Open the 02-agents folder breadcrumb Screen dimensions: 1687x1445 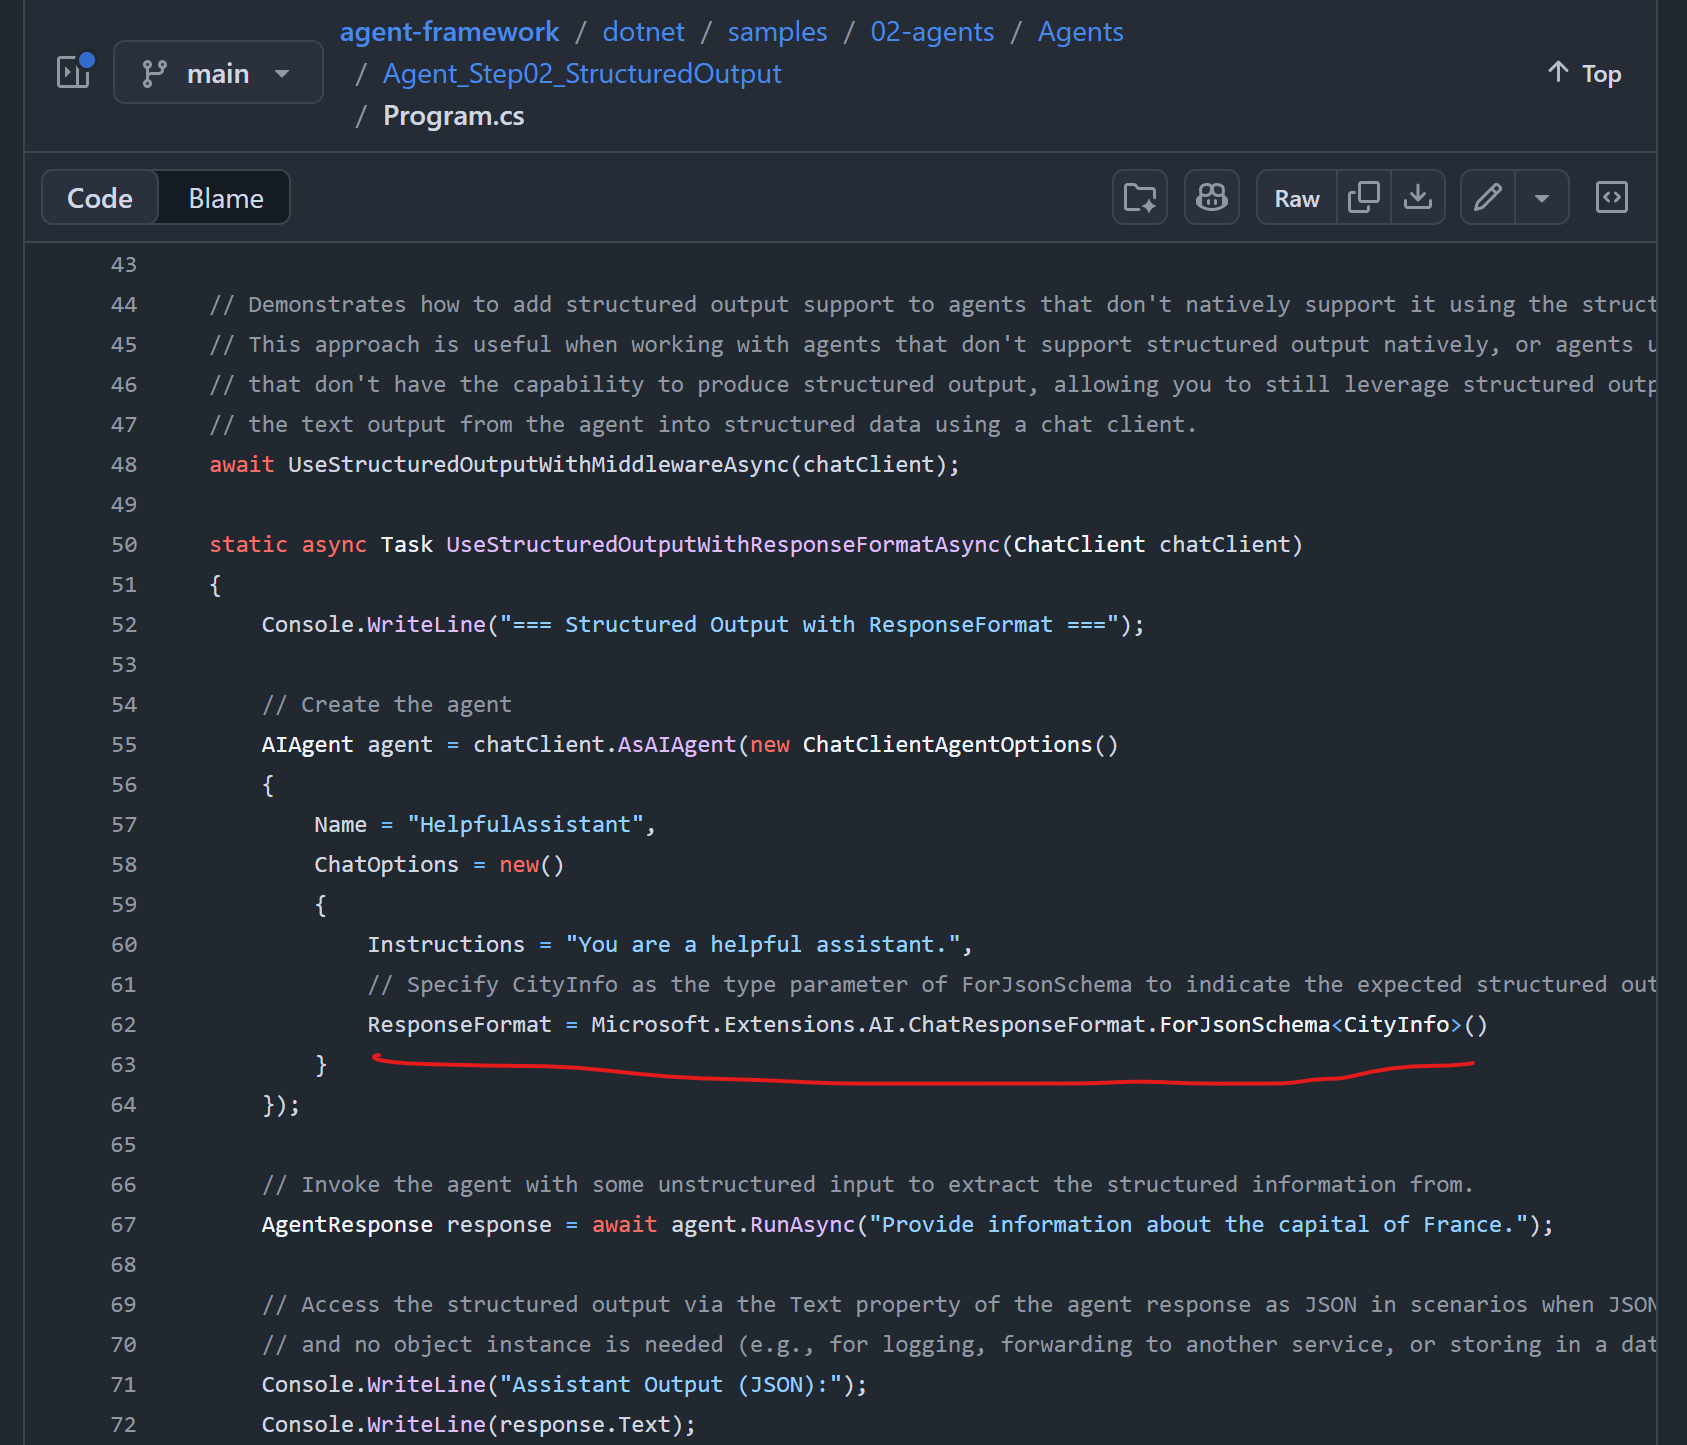click(x=932, y=32)
